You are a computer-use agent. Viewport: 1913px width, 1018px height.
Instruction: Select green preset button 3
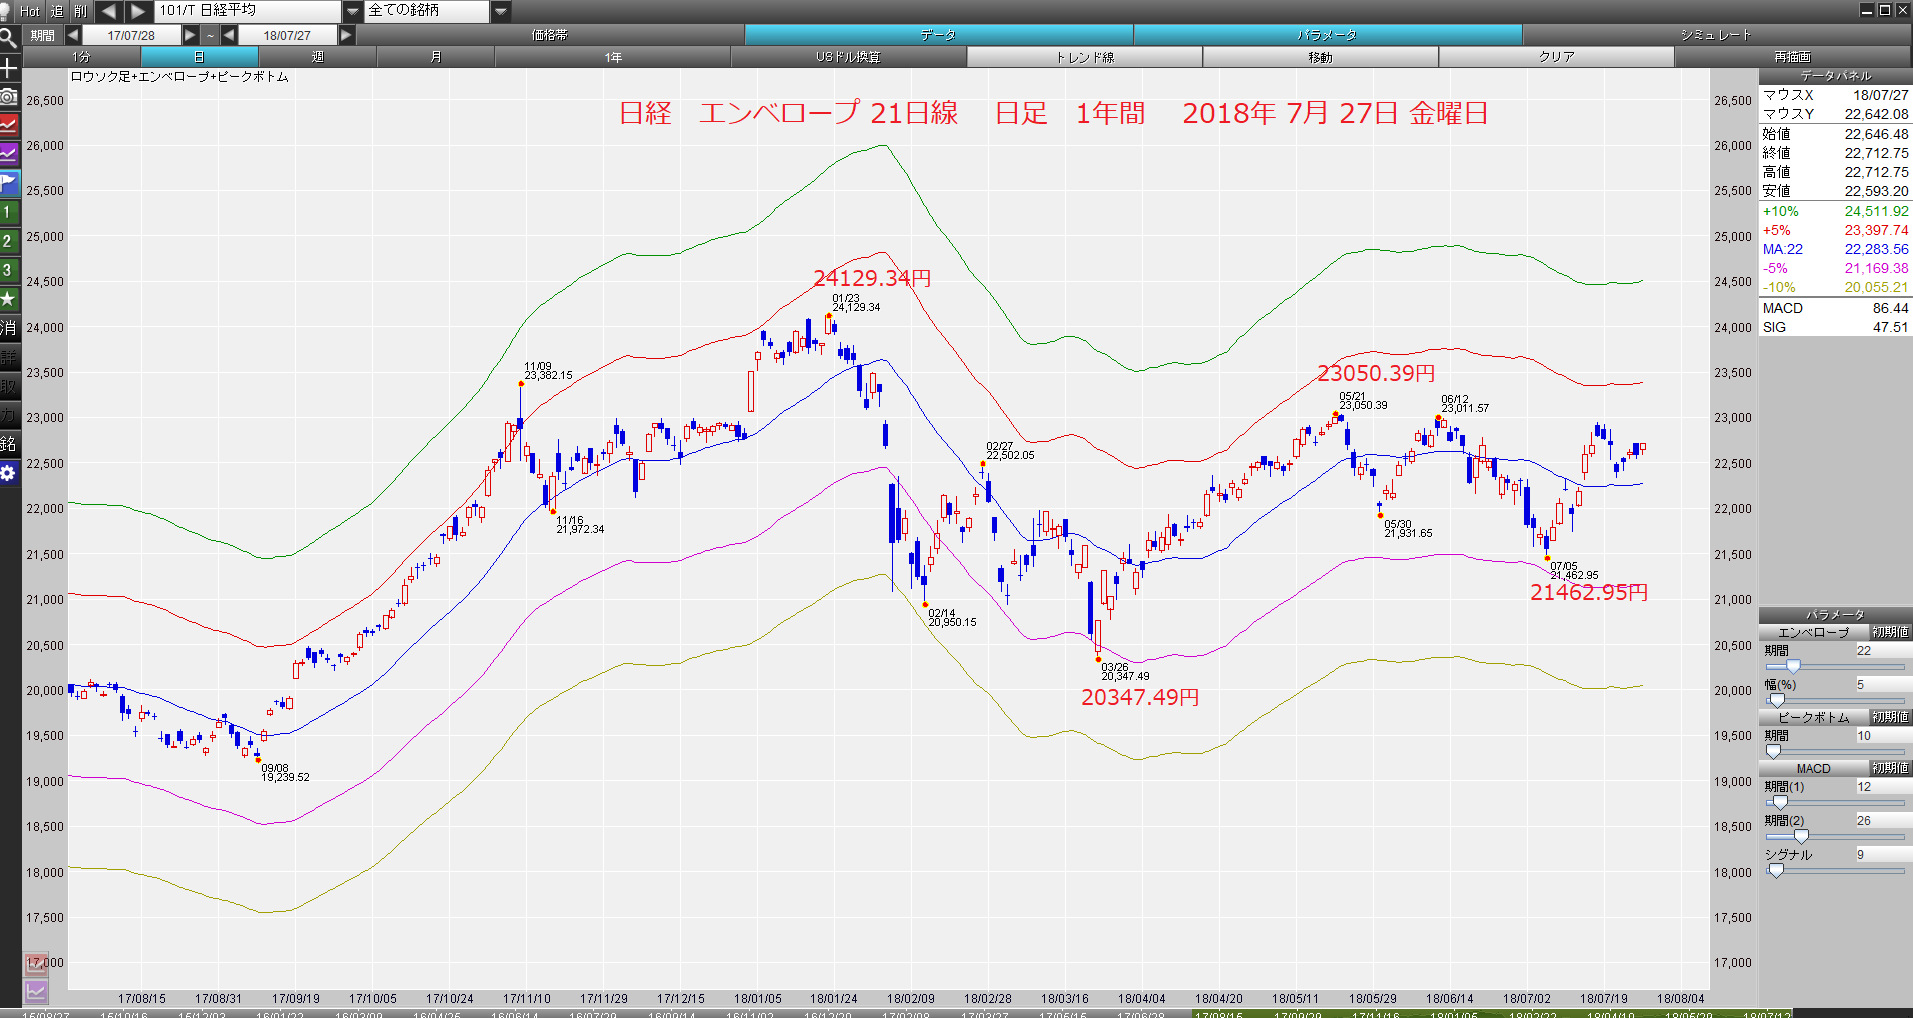[x=9, y=270]
